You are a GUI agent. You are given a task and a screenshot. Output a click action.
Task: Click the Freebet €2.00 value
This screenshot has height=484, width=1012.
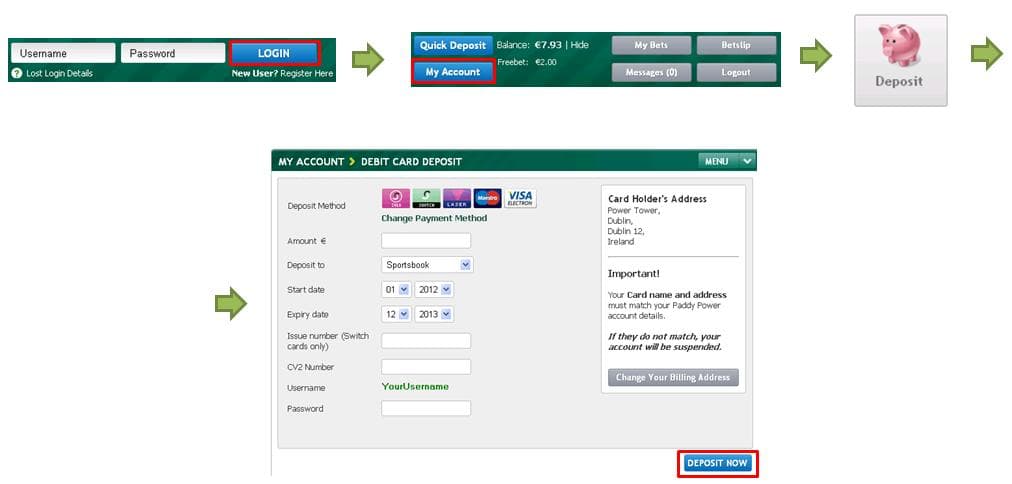[x=546, y=63]
